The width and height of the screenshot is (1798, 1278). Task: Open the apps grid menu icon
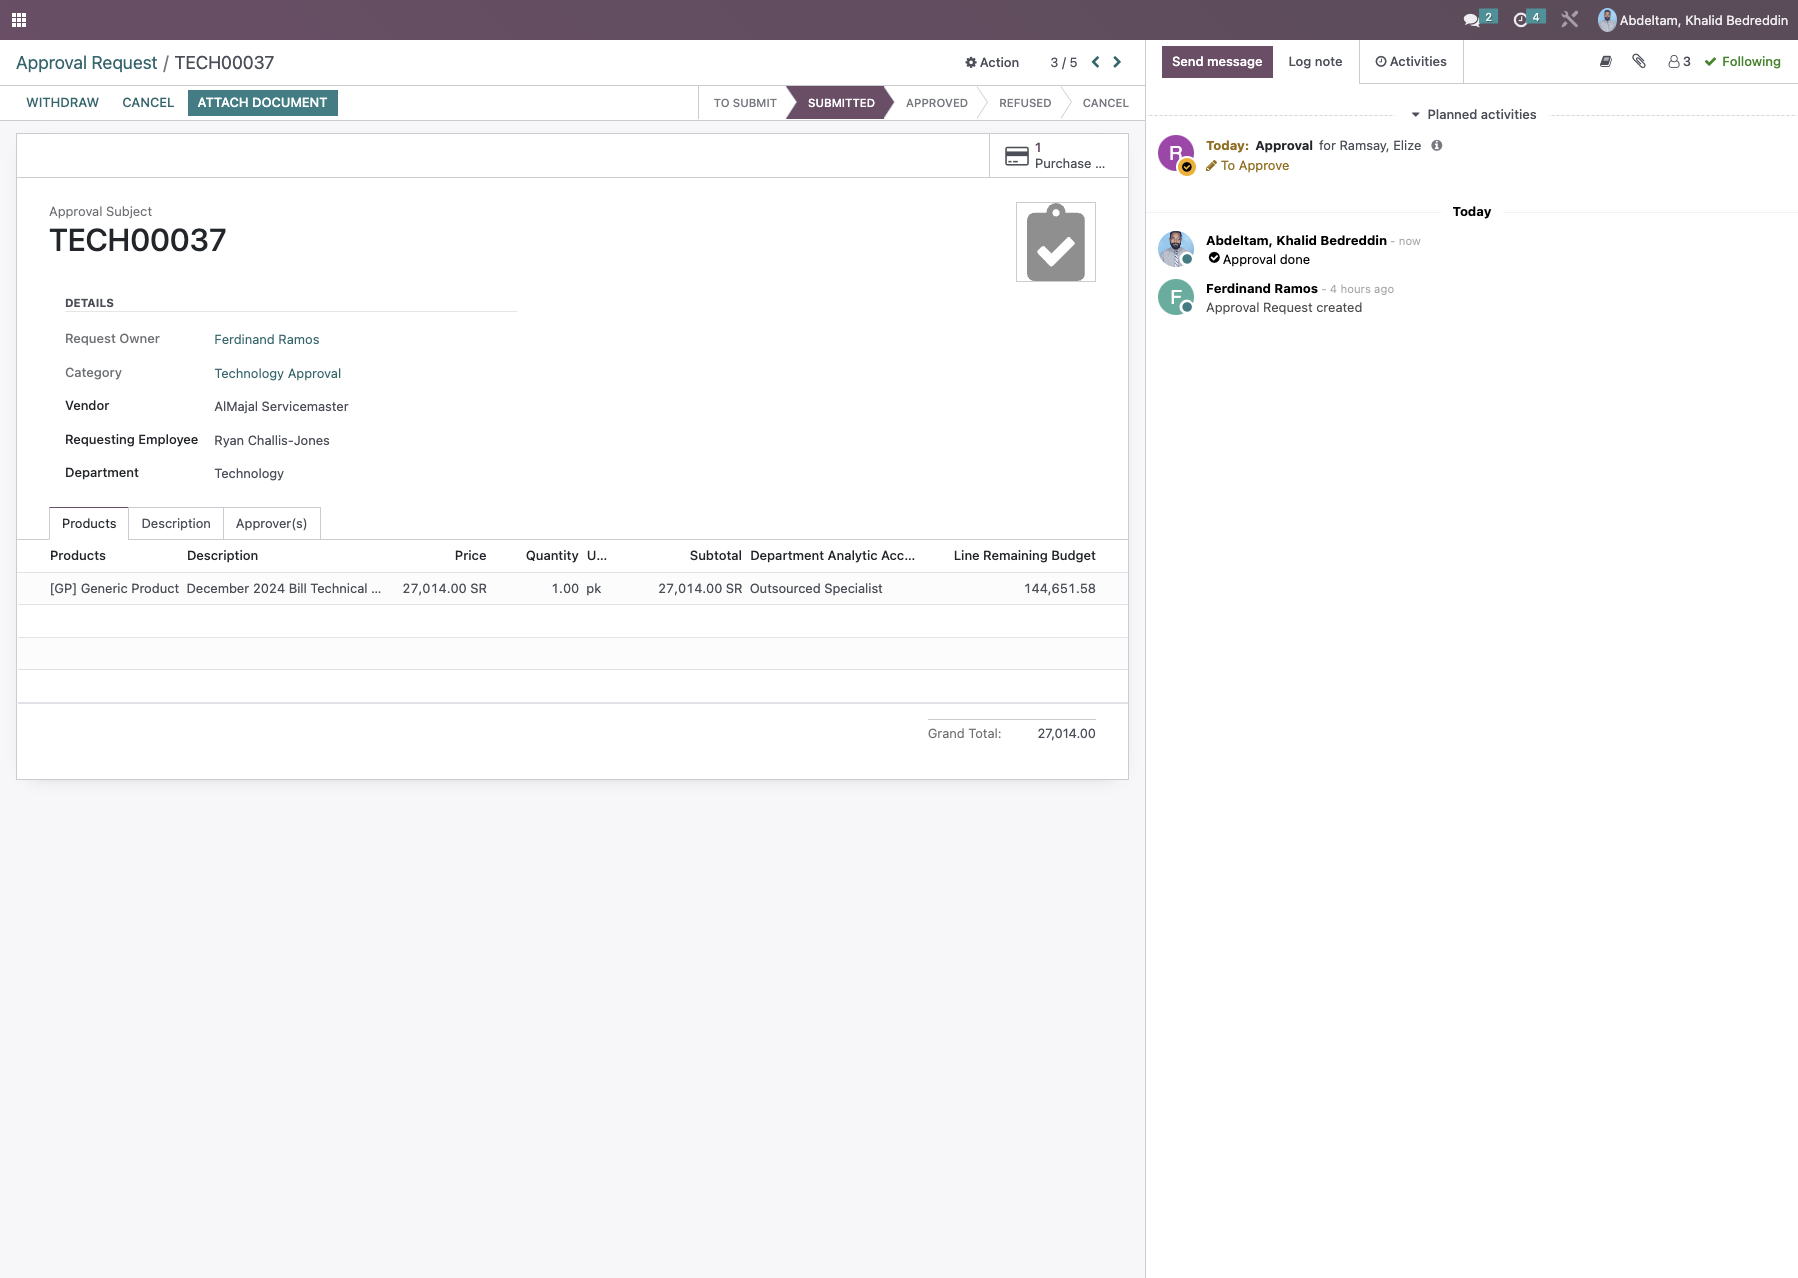point(19,20)
